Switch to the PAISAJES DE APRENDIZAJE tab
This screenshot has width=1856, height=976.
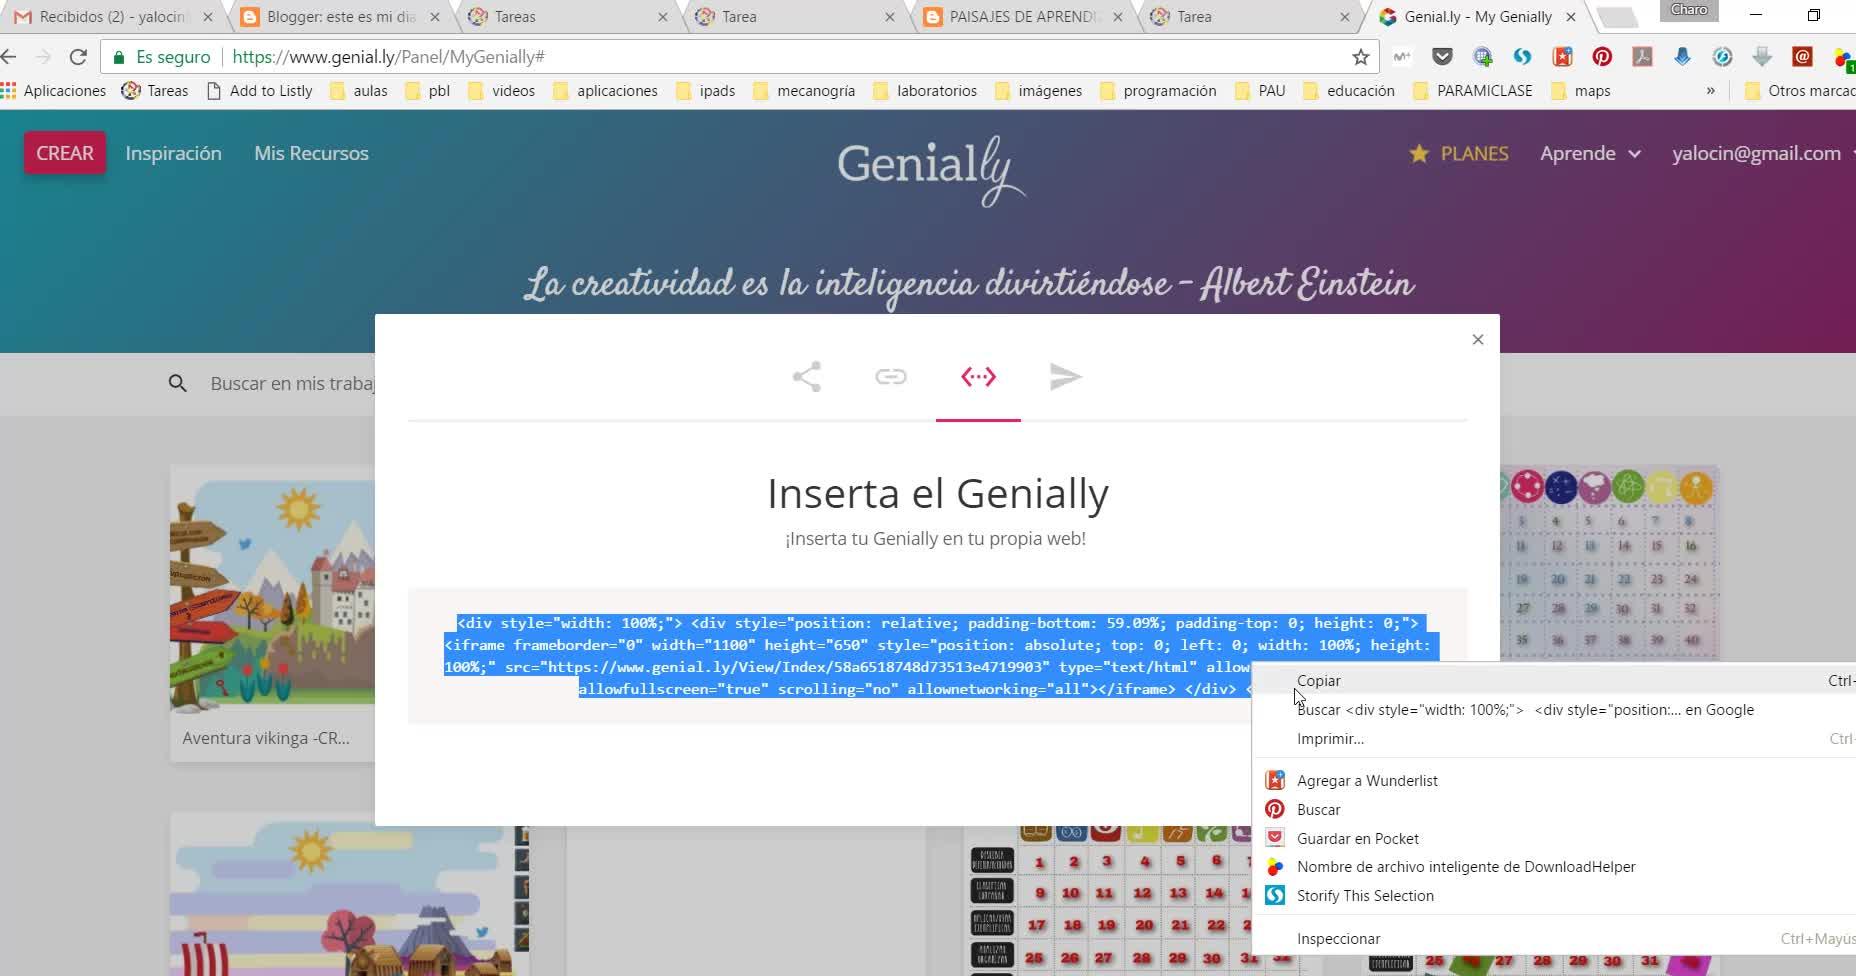1022,17
